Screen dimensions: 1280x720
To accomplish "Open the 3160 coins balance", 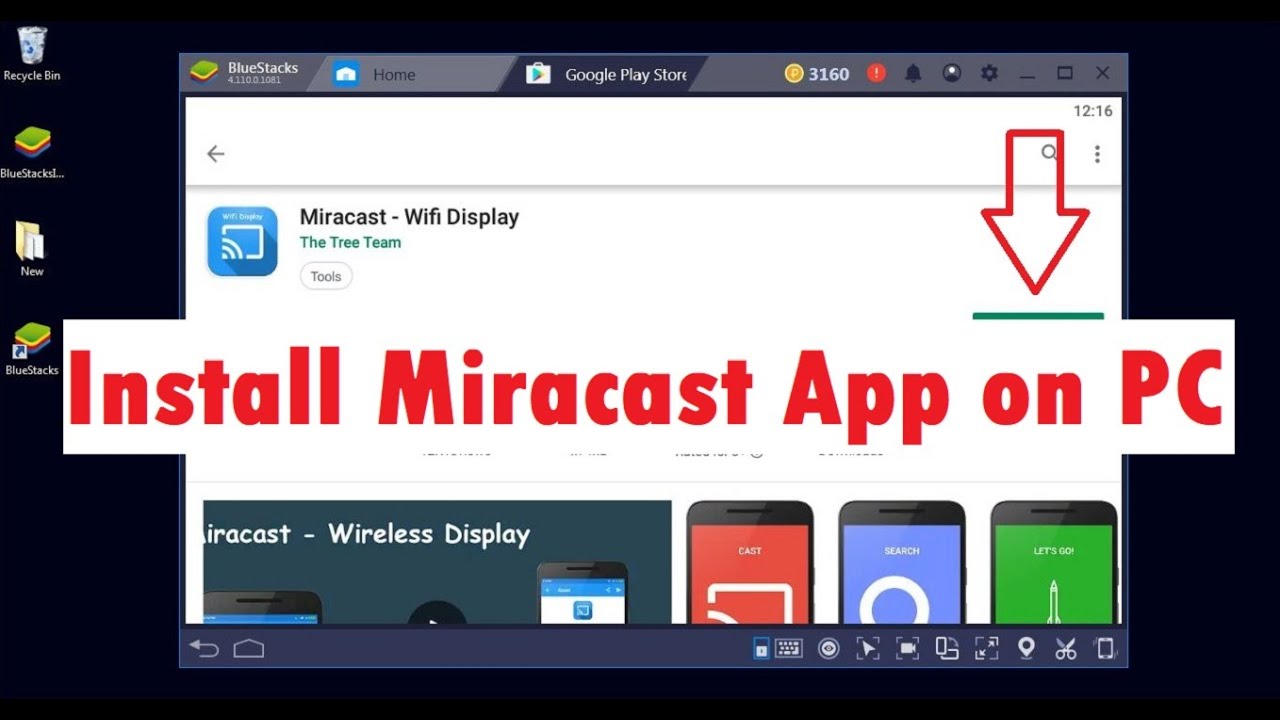I will [817, 74].
